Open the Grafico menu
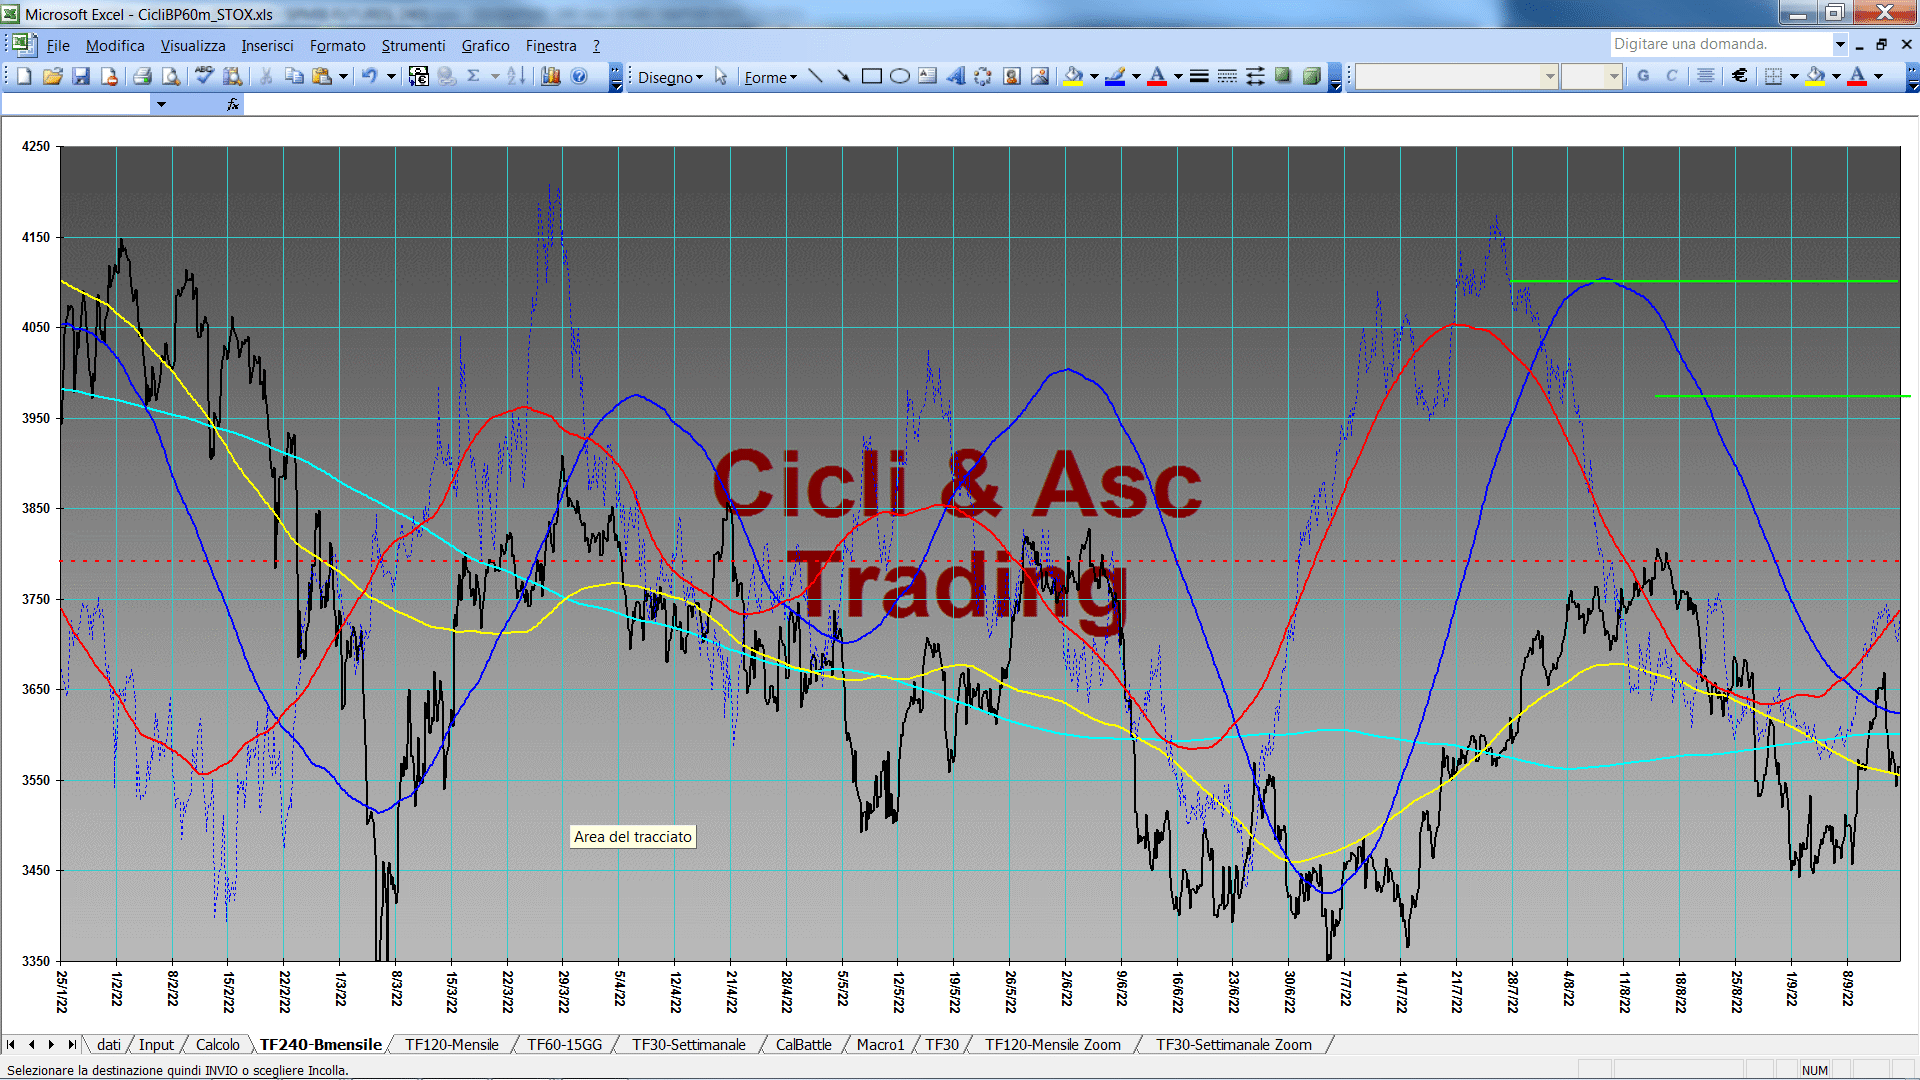 coord(485,46)
